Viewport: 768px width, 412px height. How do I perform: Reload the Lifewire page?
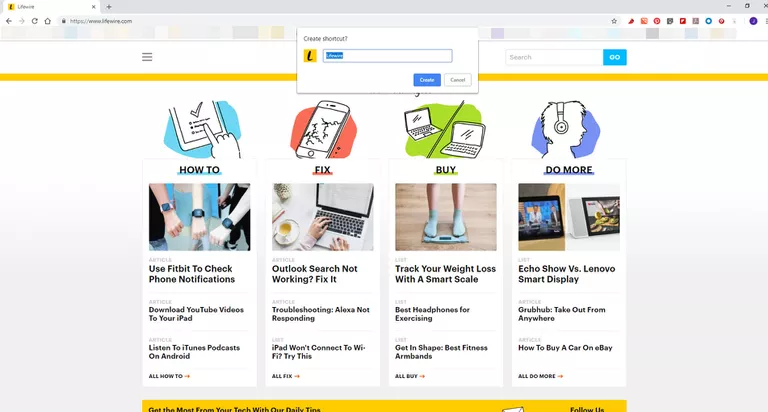pos(34,21)
